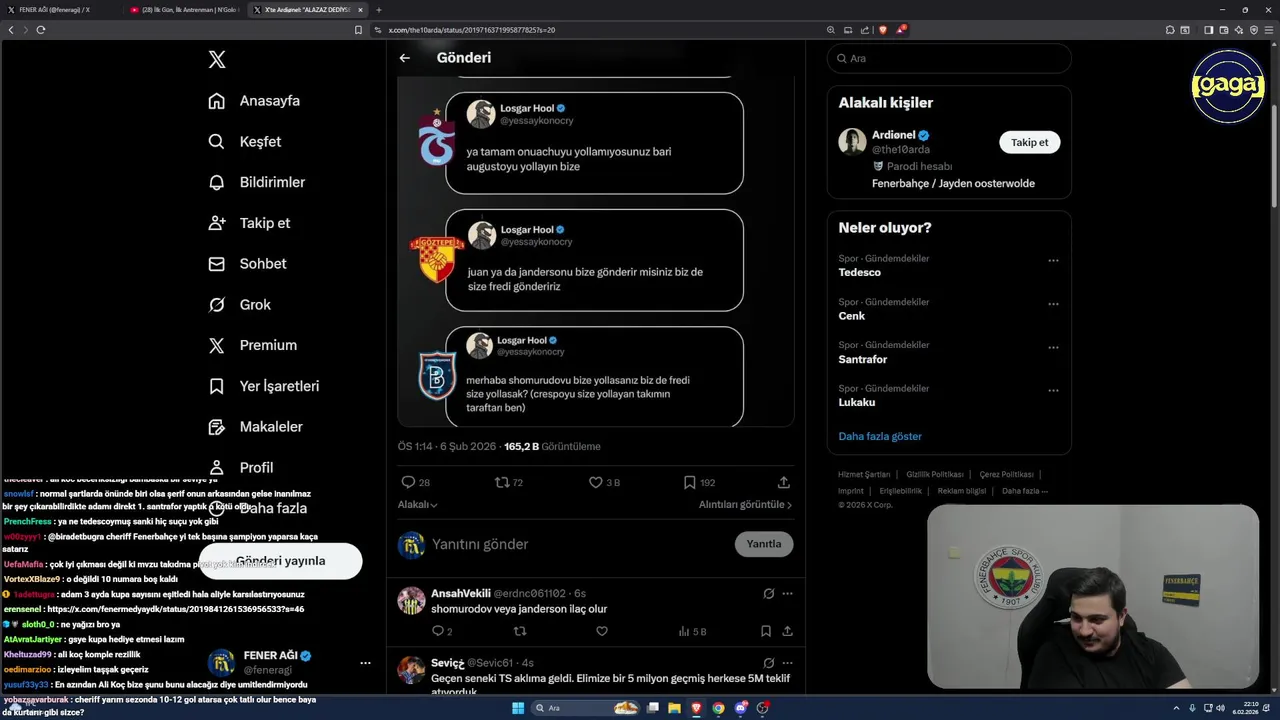Open the Premium page
The width and height of the screenshot is (1280, 720).
pyautogui.click(x=252, y=345)
